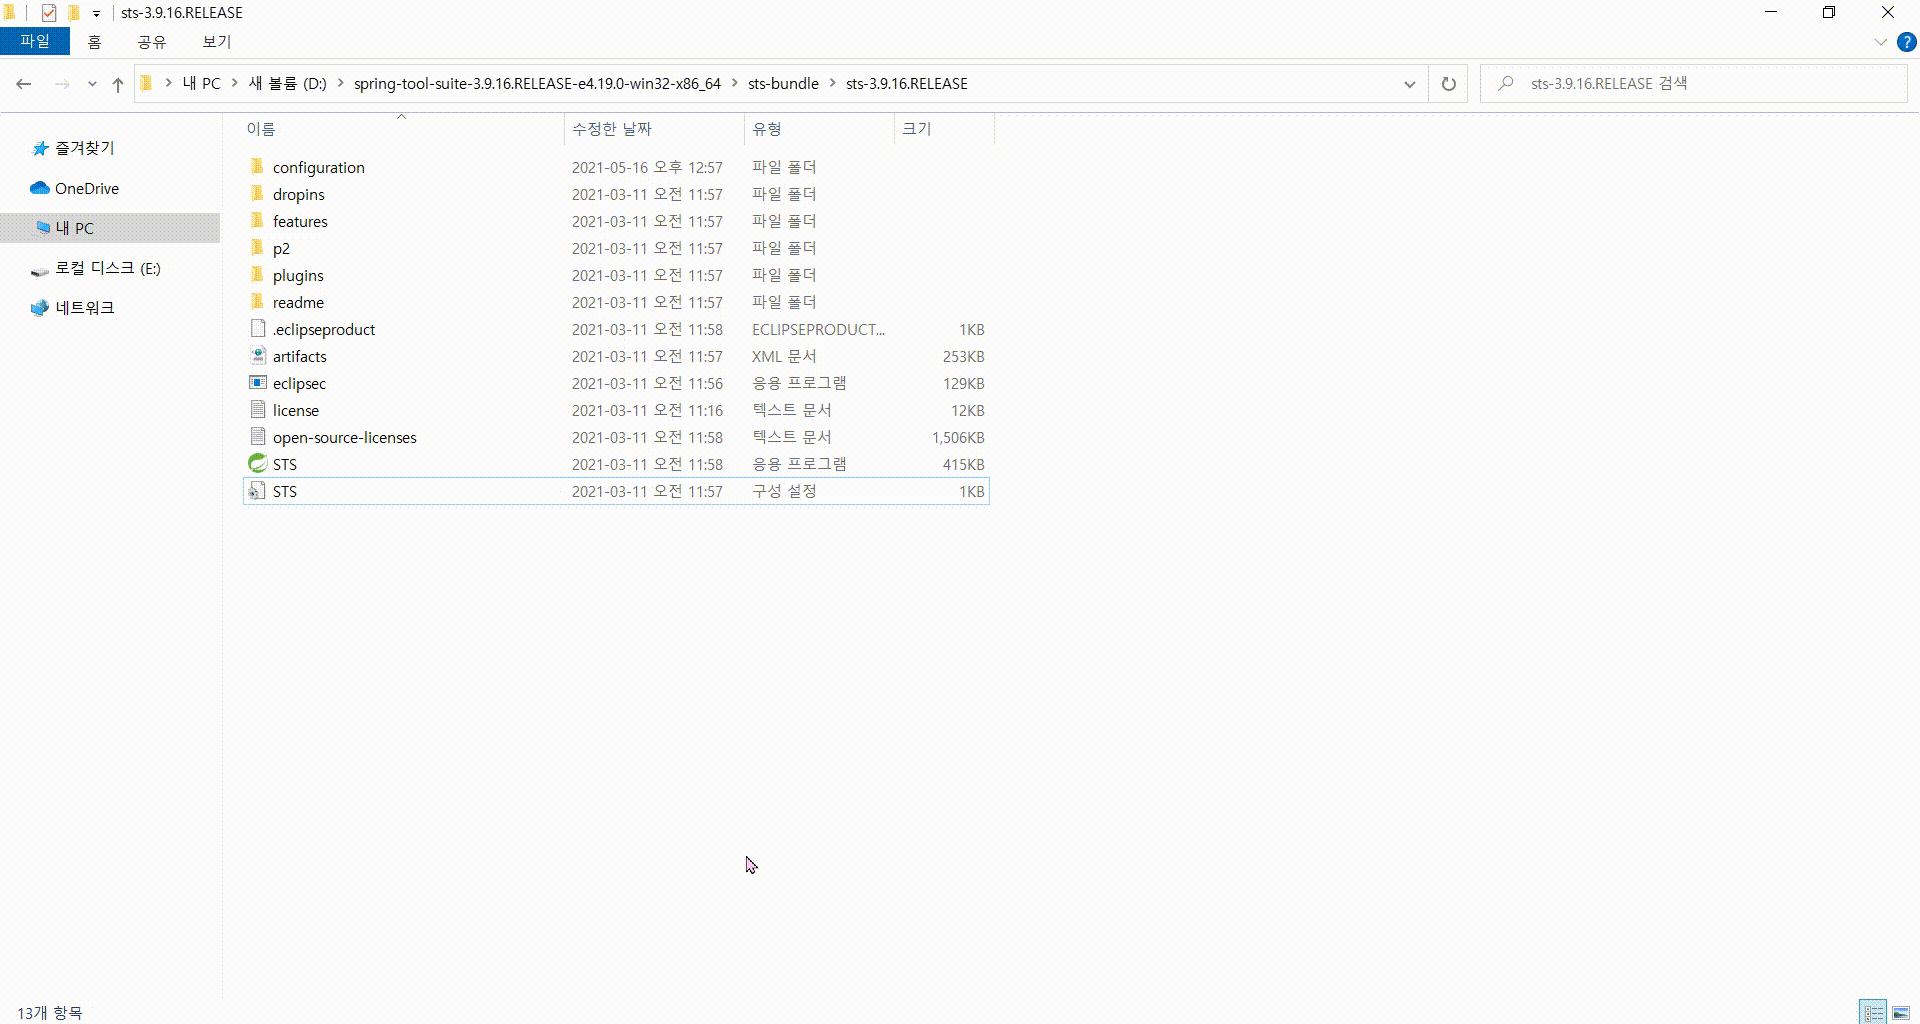Navigate to 내 PC breadcrumb in address bar
The width and height of the screenshot is (1920, 1024).
[x=201, y=83]
